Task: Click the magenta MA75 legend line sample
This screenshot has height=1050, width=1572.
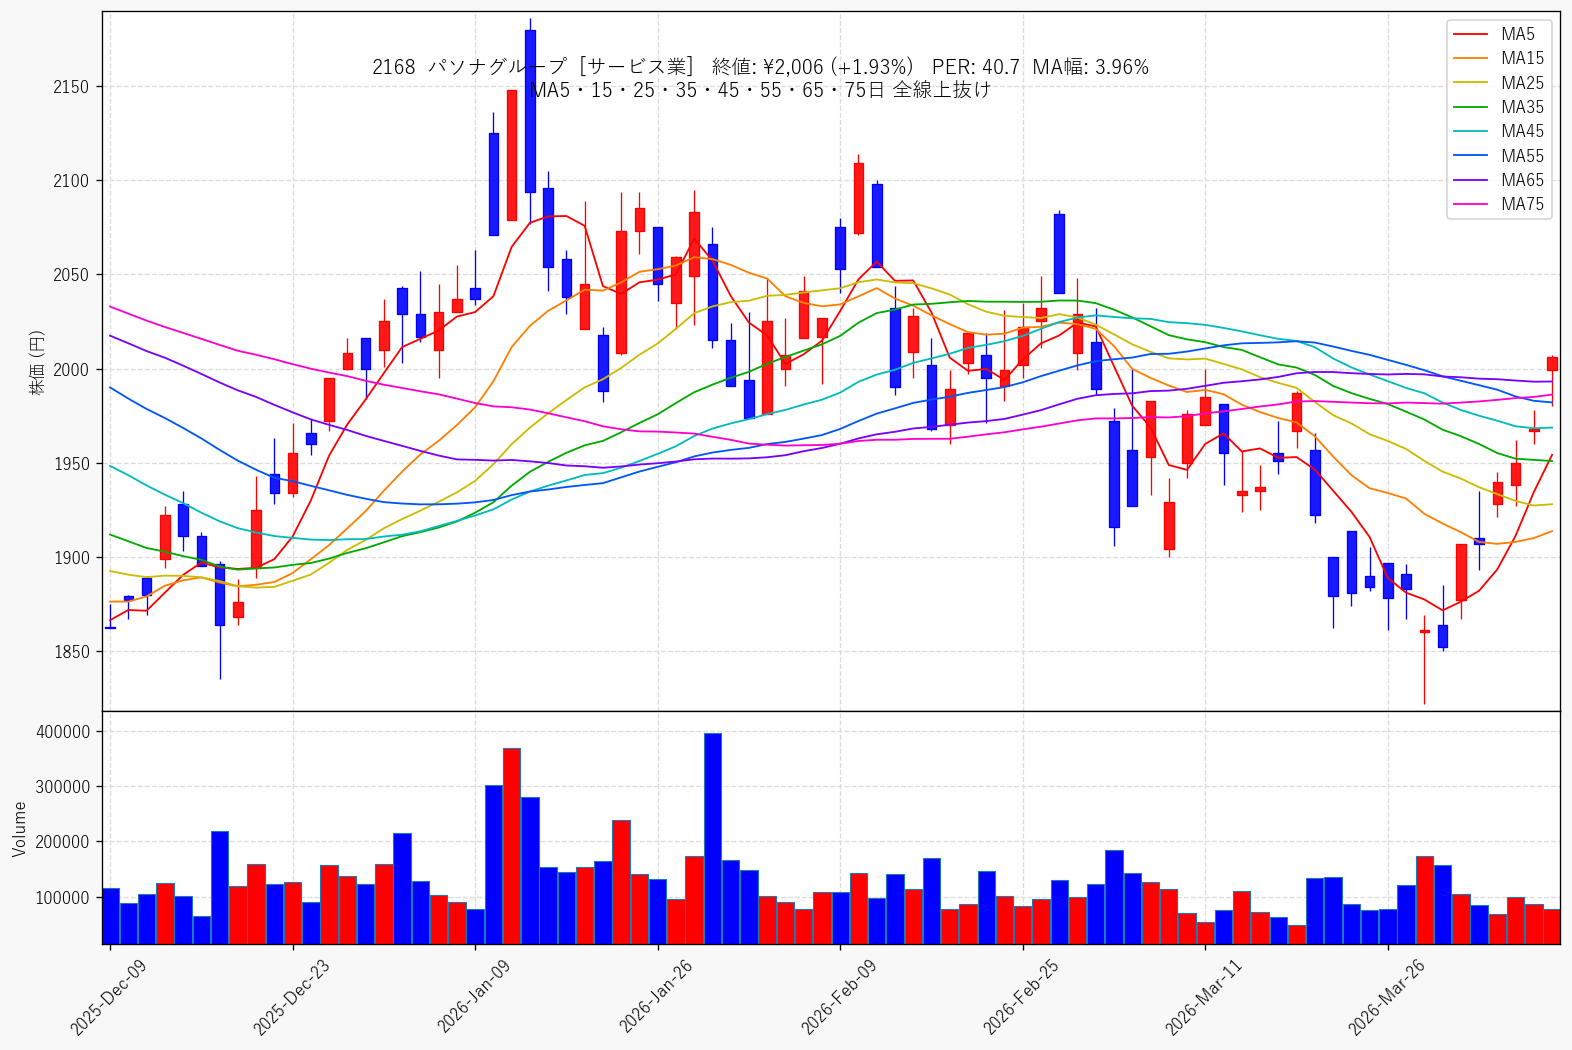Action: 1470,204
